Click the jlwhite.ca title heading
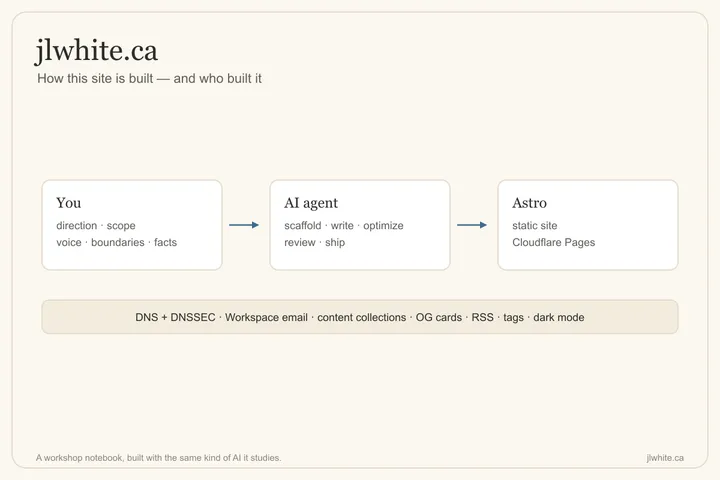Image resolution: width=720 pixels, height=480 pixels. 96,50
